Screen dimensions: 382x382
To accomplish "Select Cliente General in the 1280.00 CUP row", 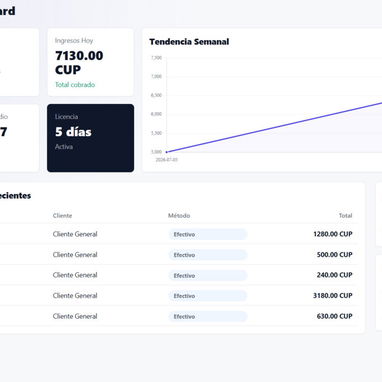I will click(75, 234).
